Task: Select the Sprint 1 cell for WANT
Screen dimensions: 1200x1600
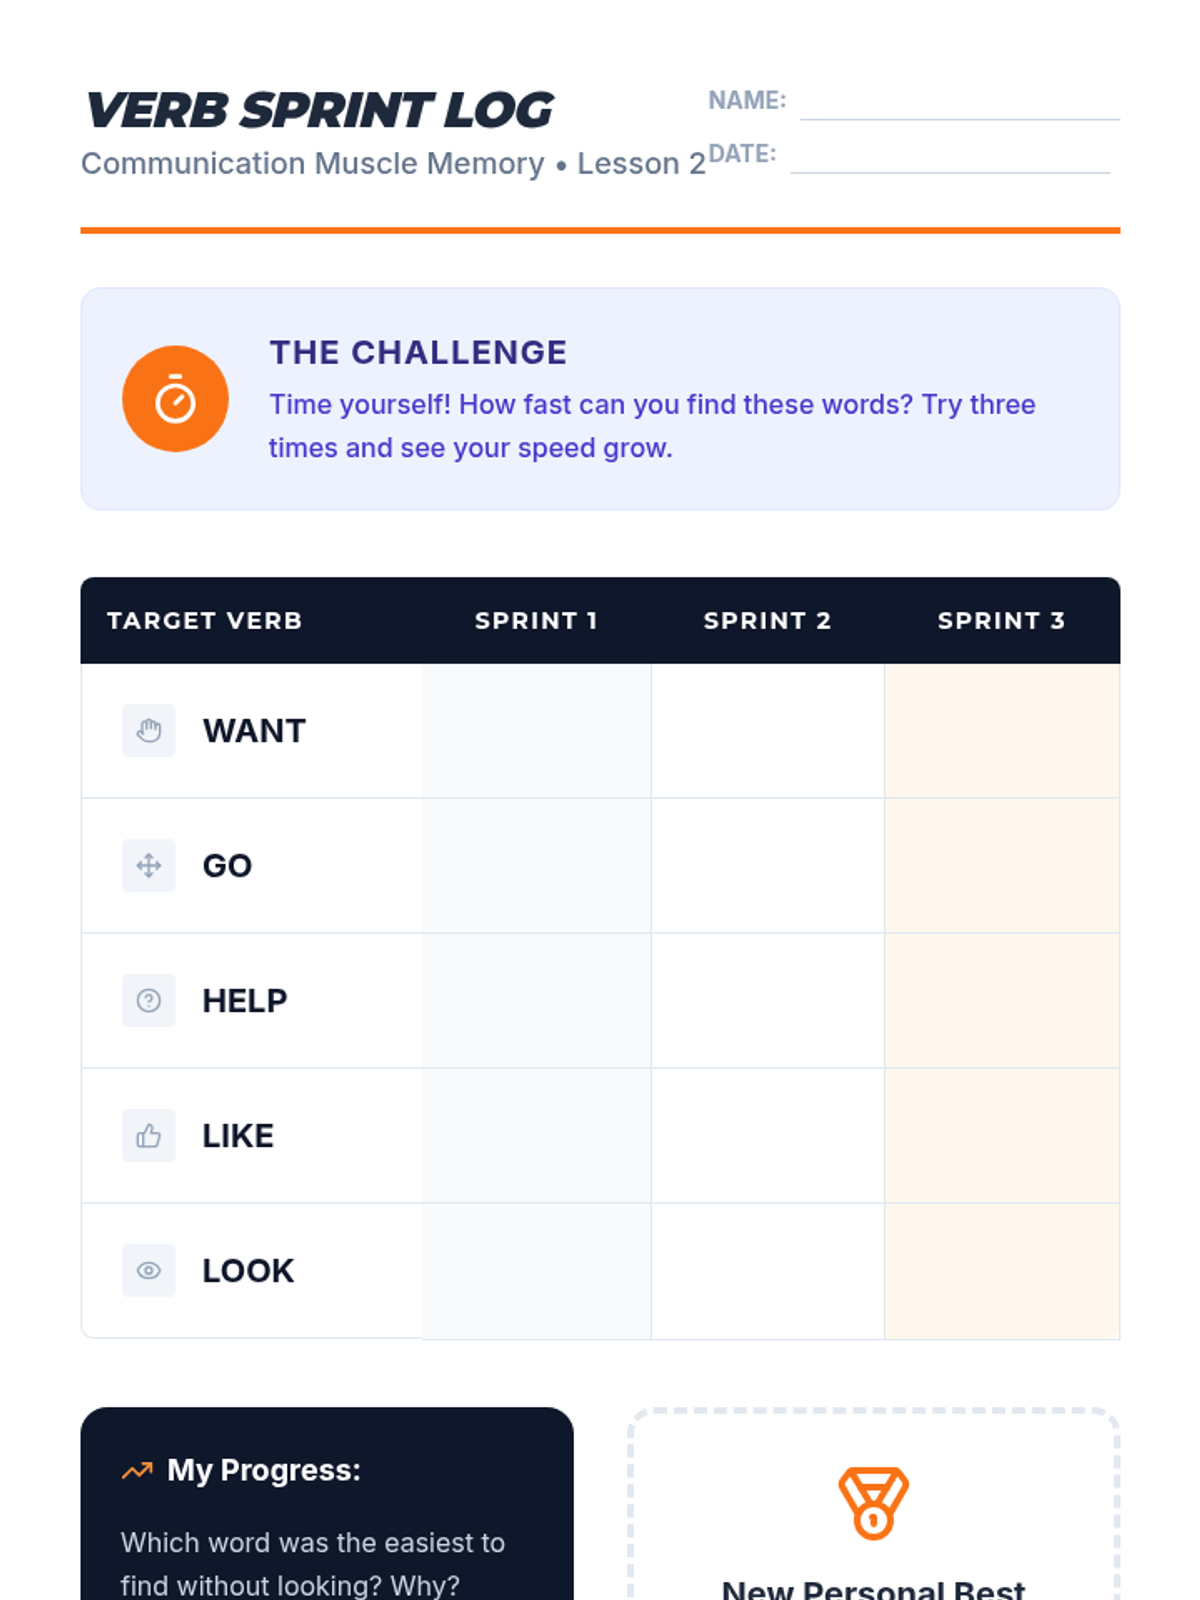Action: [x=537, y=731]
